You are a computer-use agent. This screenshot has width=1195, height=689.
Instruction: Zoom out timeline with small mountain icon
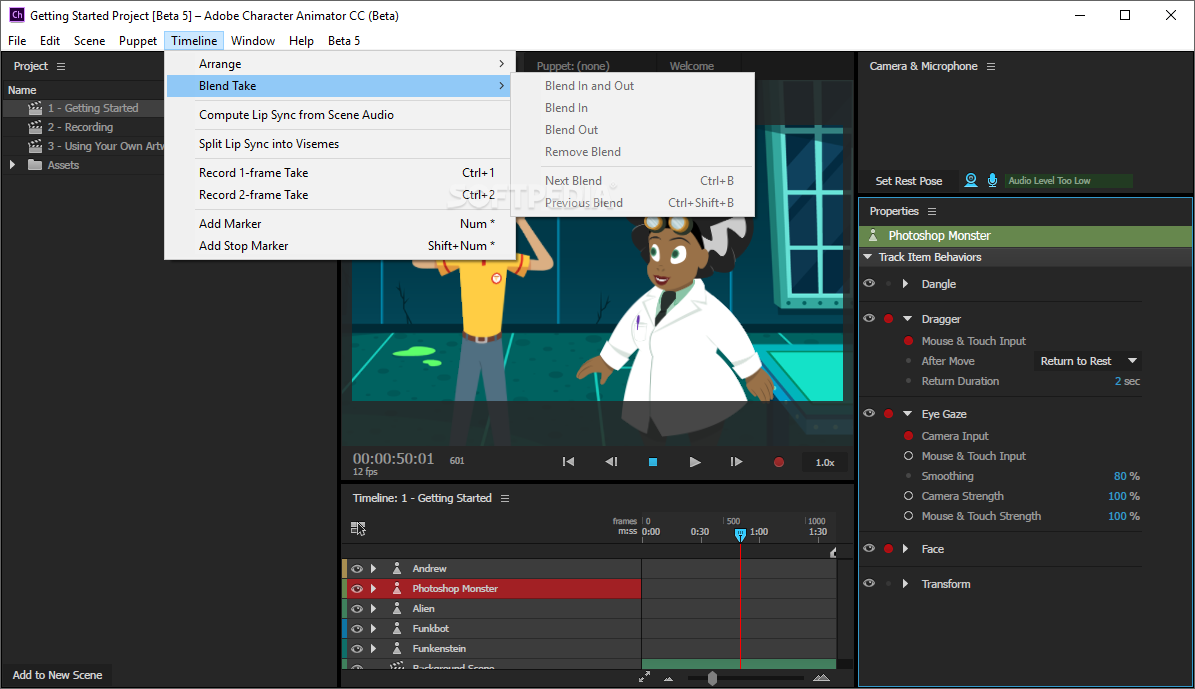point(668,678)
